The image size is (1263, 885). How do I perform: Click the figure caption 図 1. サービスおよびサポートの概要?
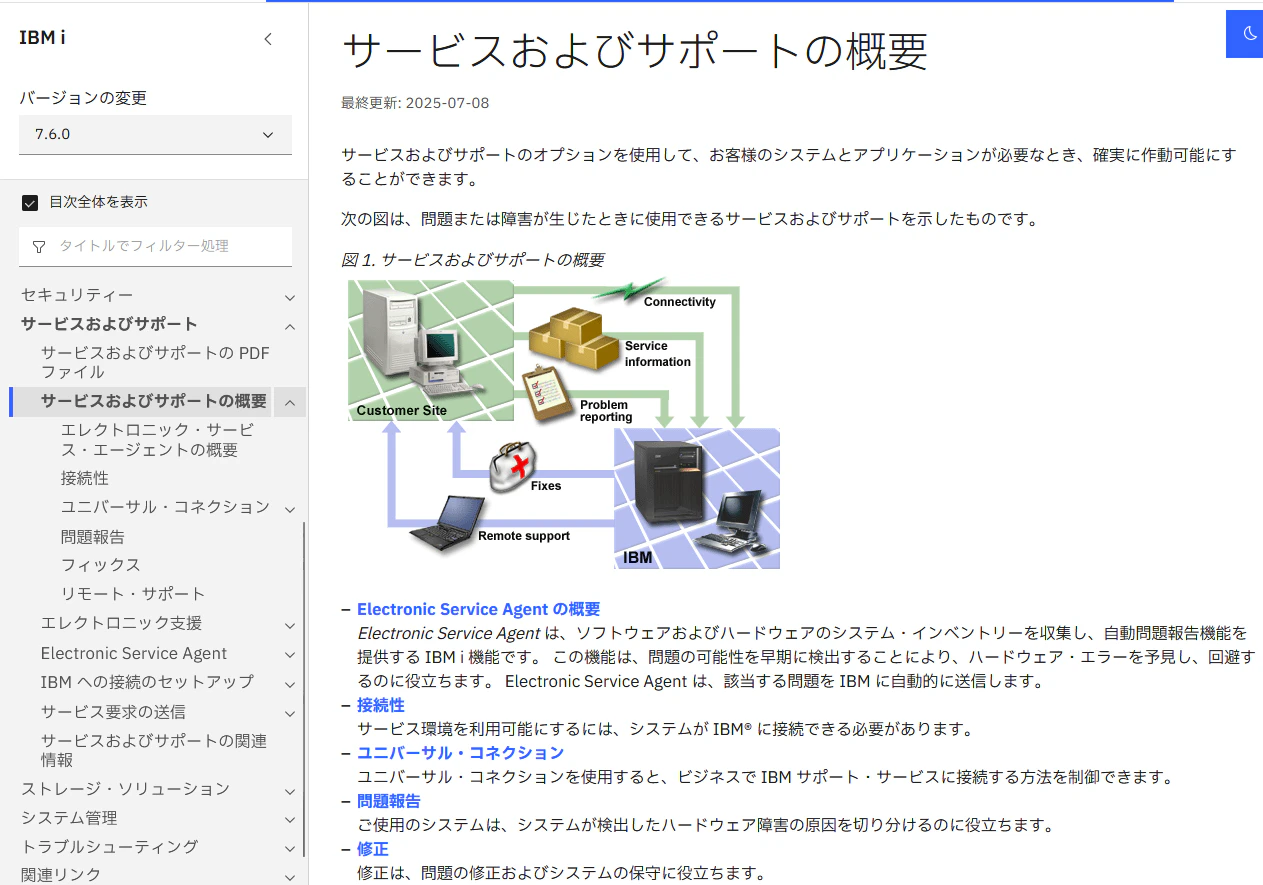tap(472, 260)
